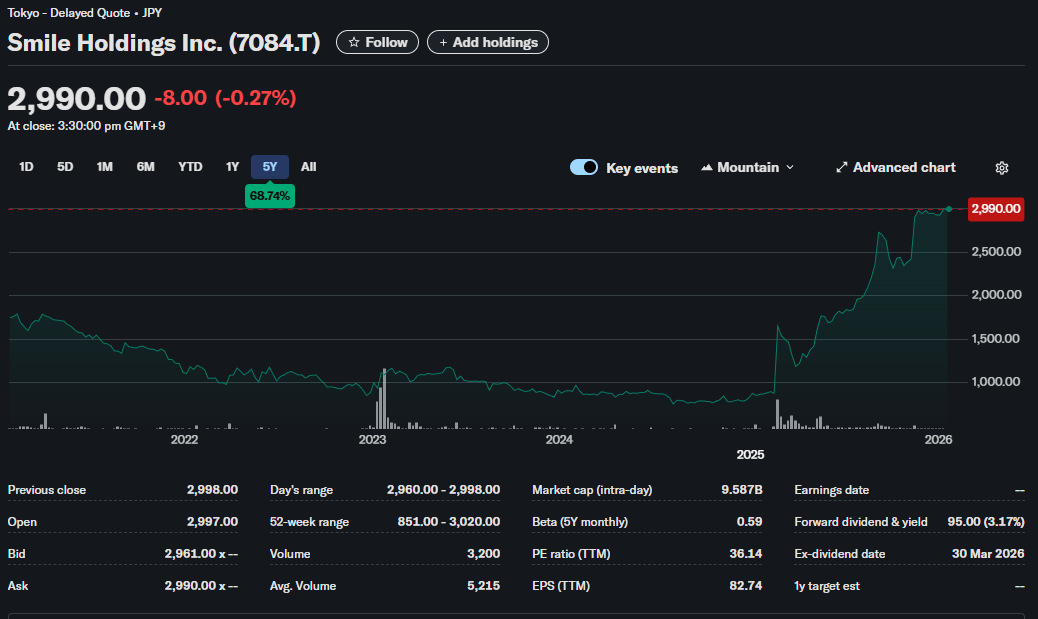Image resolution: width=1038 pixels, height=619 pixels.
Task: Click the 1,000.00 y-axis label
Action: [x=996, y=381]
